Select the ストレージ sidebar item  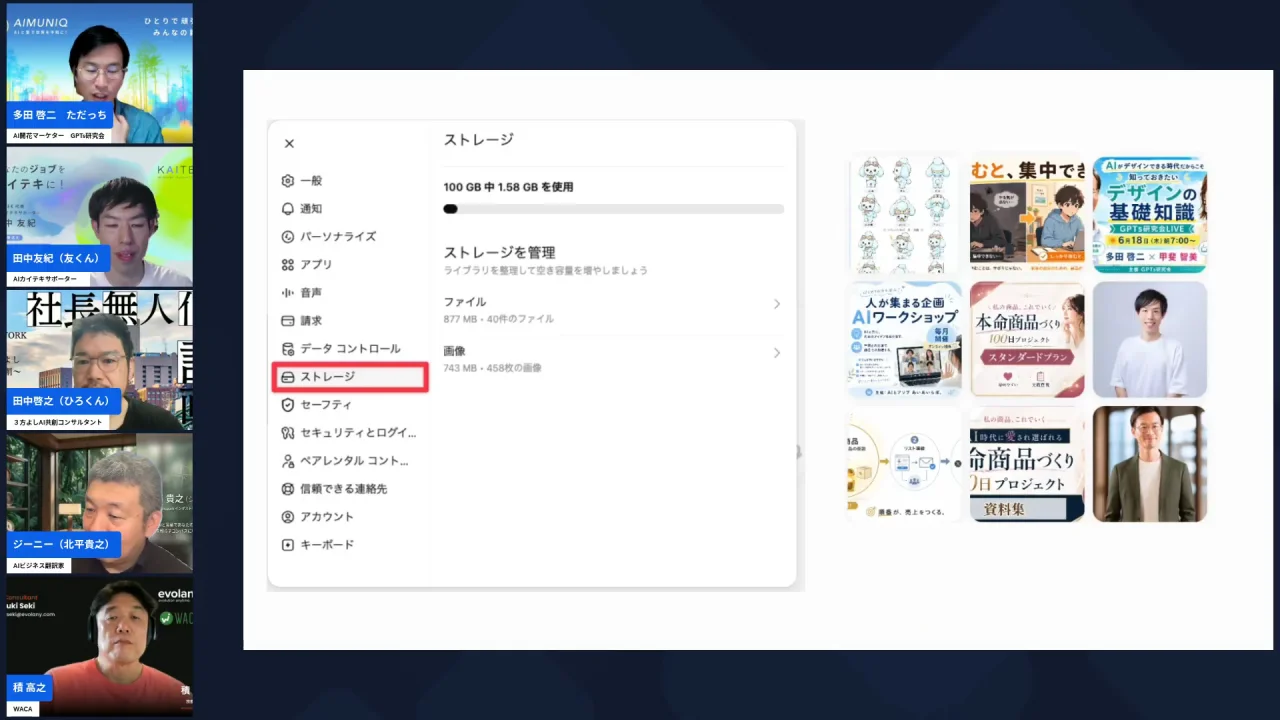point(350,377)
